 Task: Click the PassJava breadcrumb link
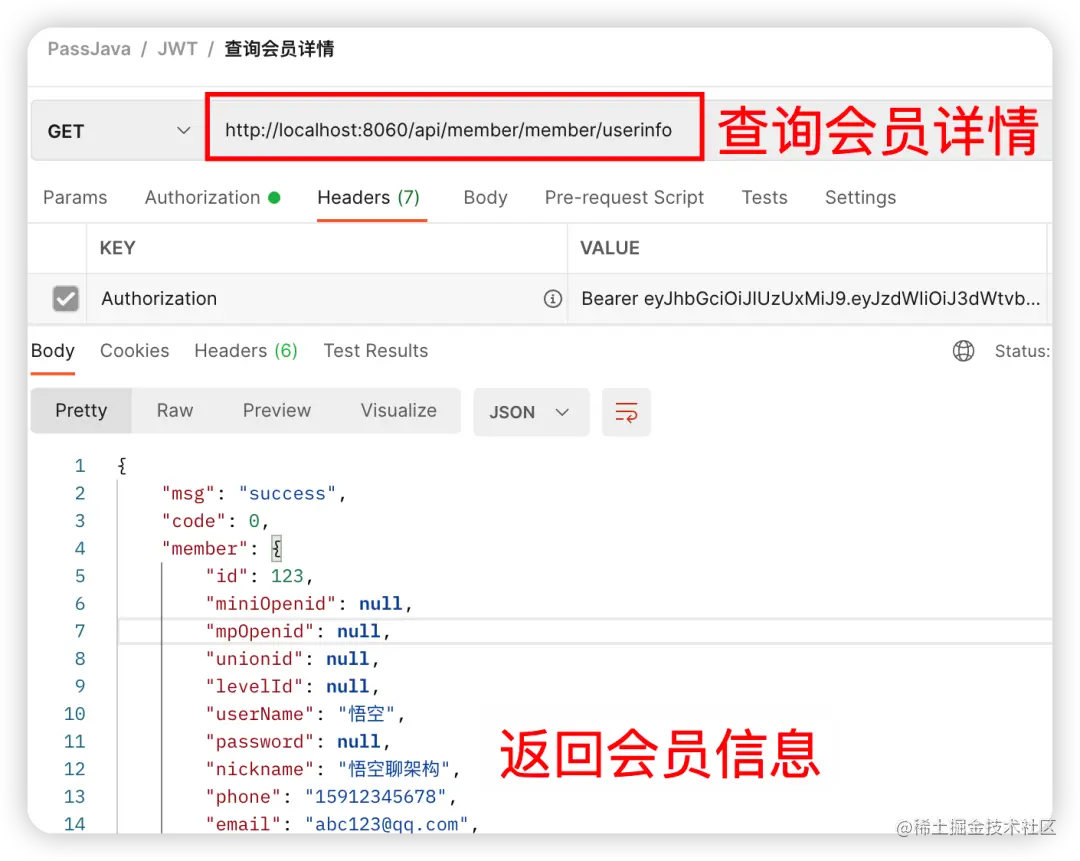tap(89, 48)
